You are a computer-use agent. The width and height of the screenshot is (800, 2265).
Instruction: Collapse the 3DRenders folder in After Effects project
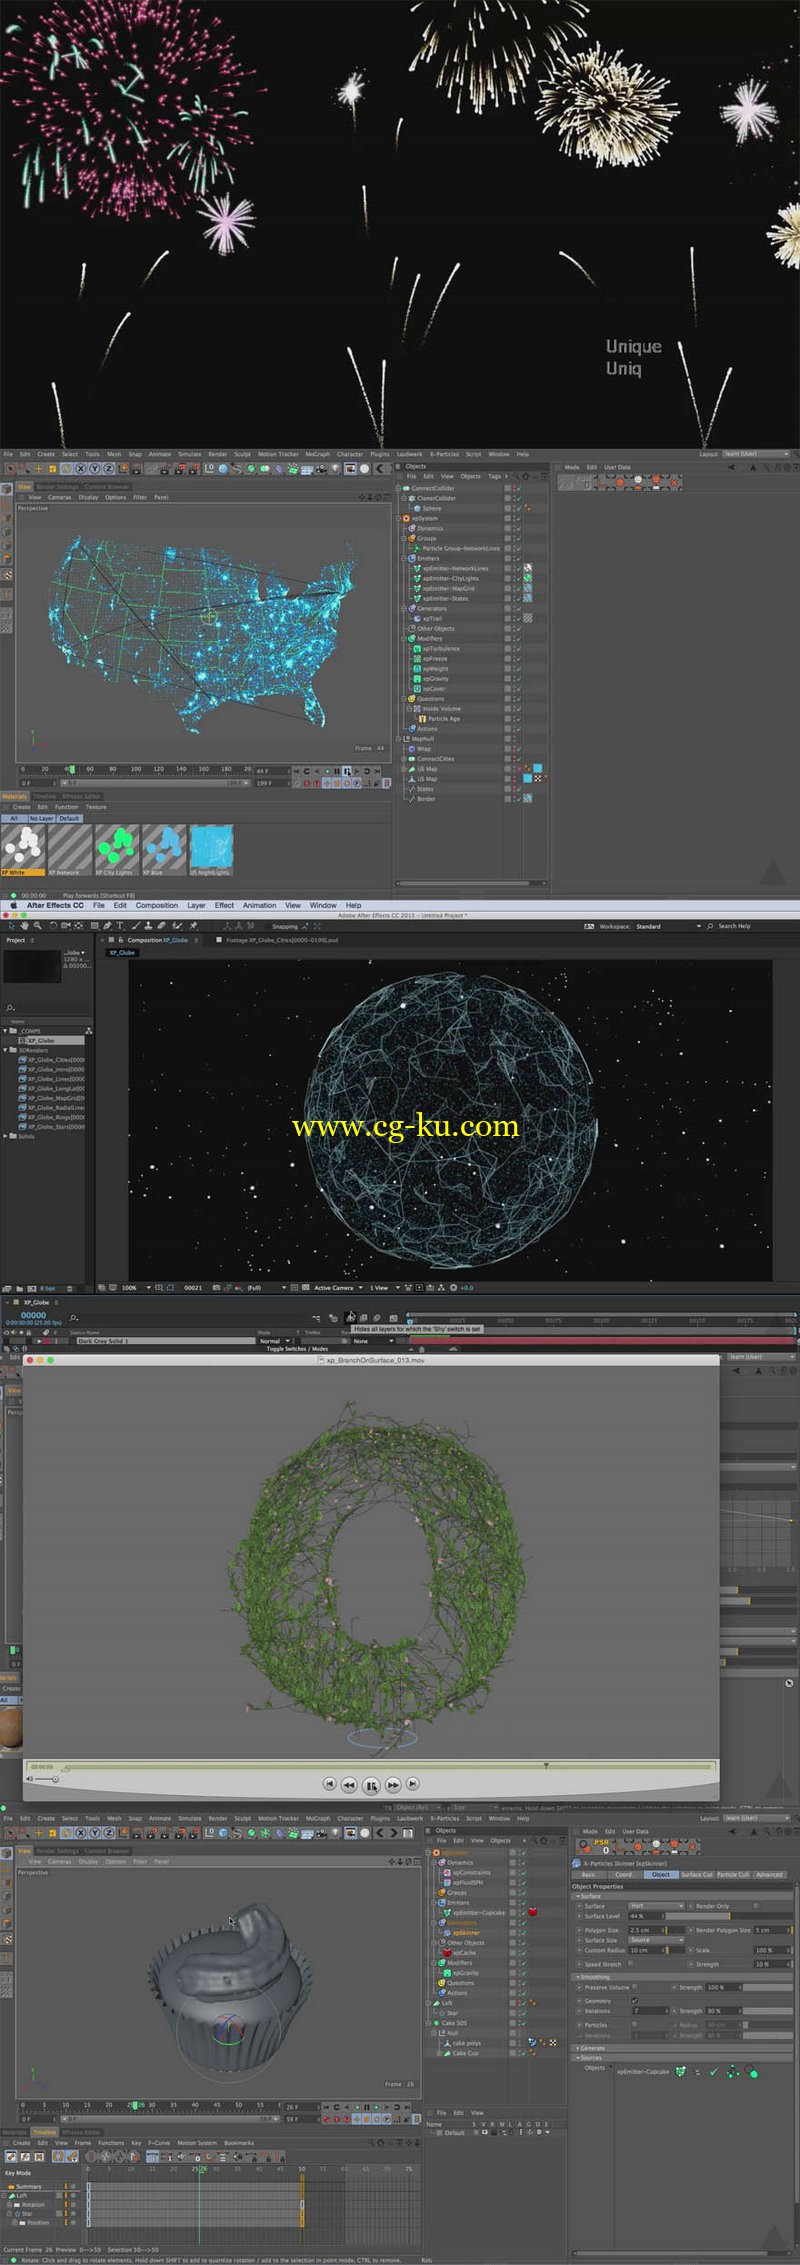pyautogui.click(x=6, y=1050)
